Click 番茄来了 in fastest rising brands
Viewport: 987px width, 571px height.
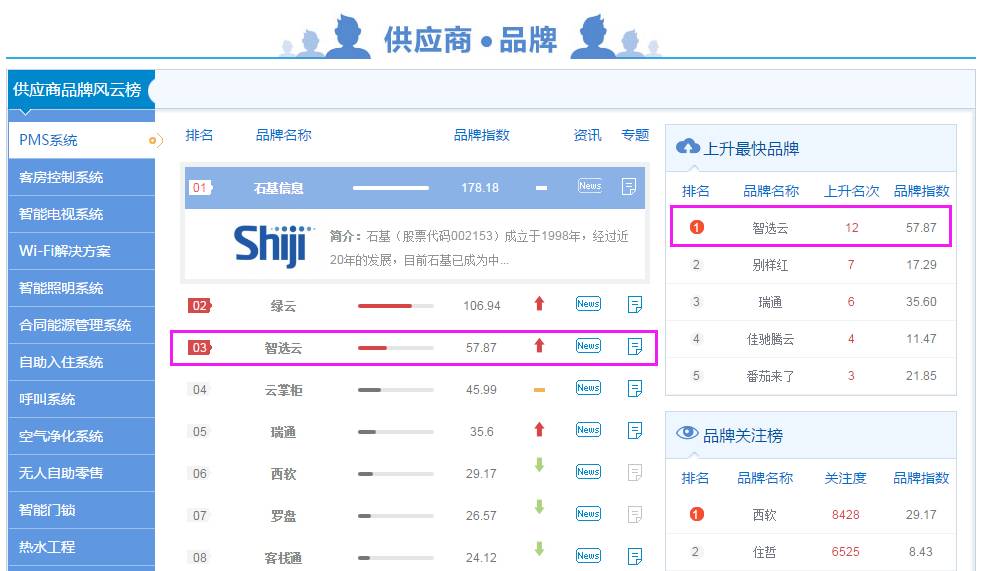click(770, 376)
